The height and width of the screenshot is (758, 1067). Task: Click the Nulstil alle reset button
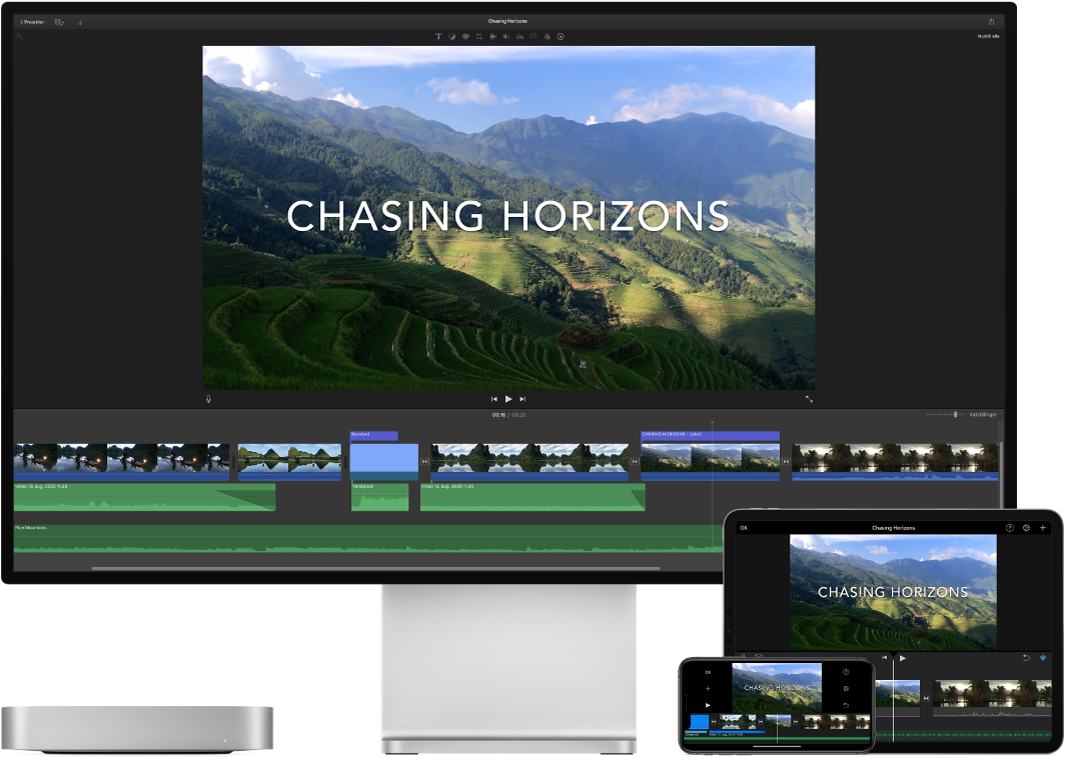coord(988,36)
